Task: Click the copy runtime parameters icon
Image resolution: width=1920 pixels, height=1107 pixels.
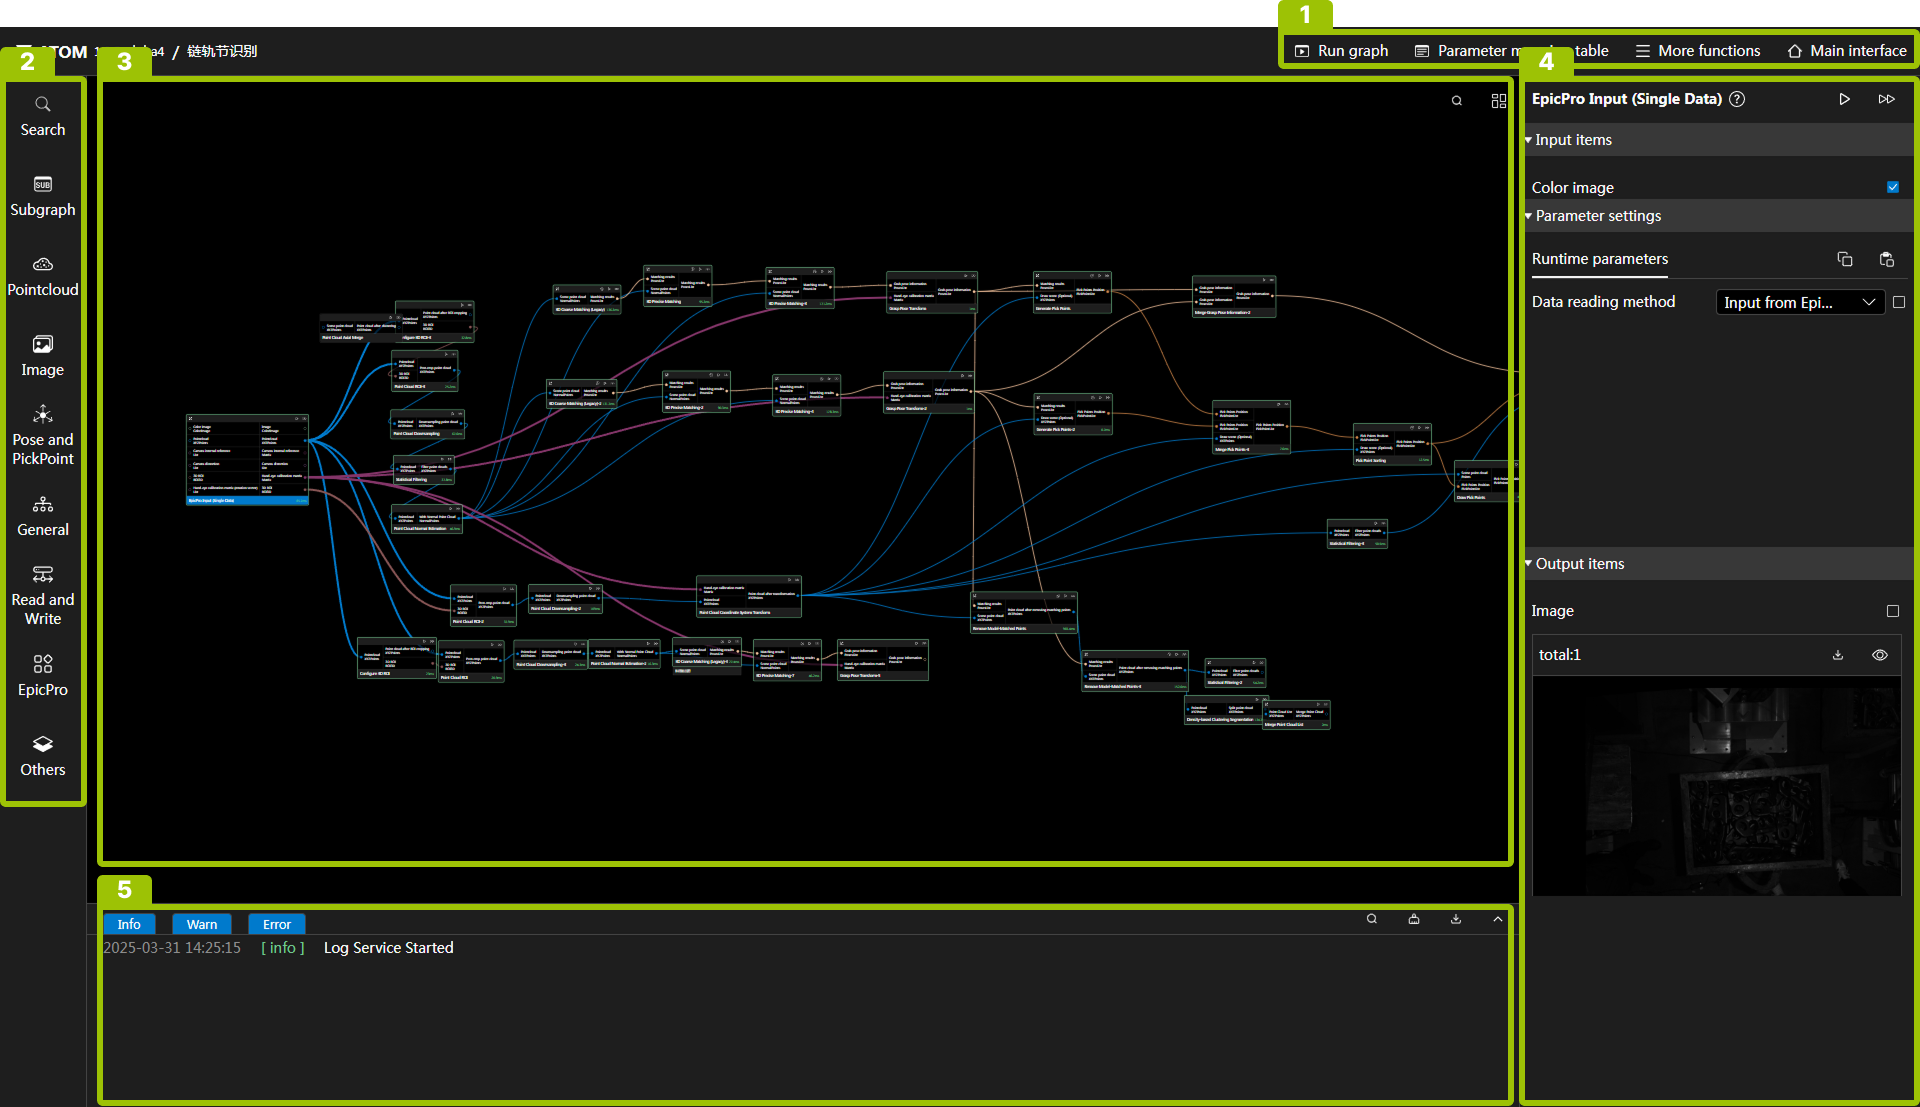Action: (1845, 259)
